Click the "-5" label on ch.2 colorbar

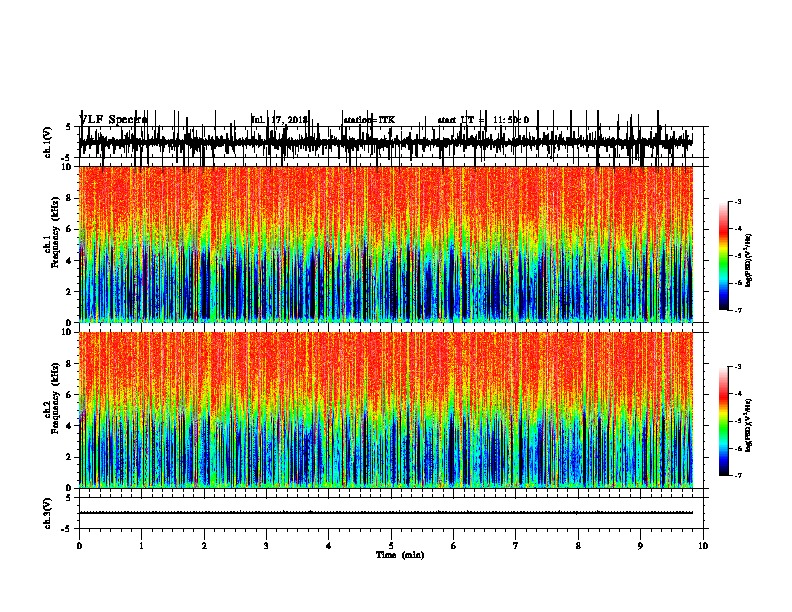pos(737,421)
